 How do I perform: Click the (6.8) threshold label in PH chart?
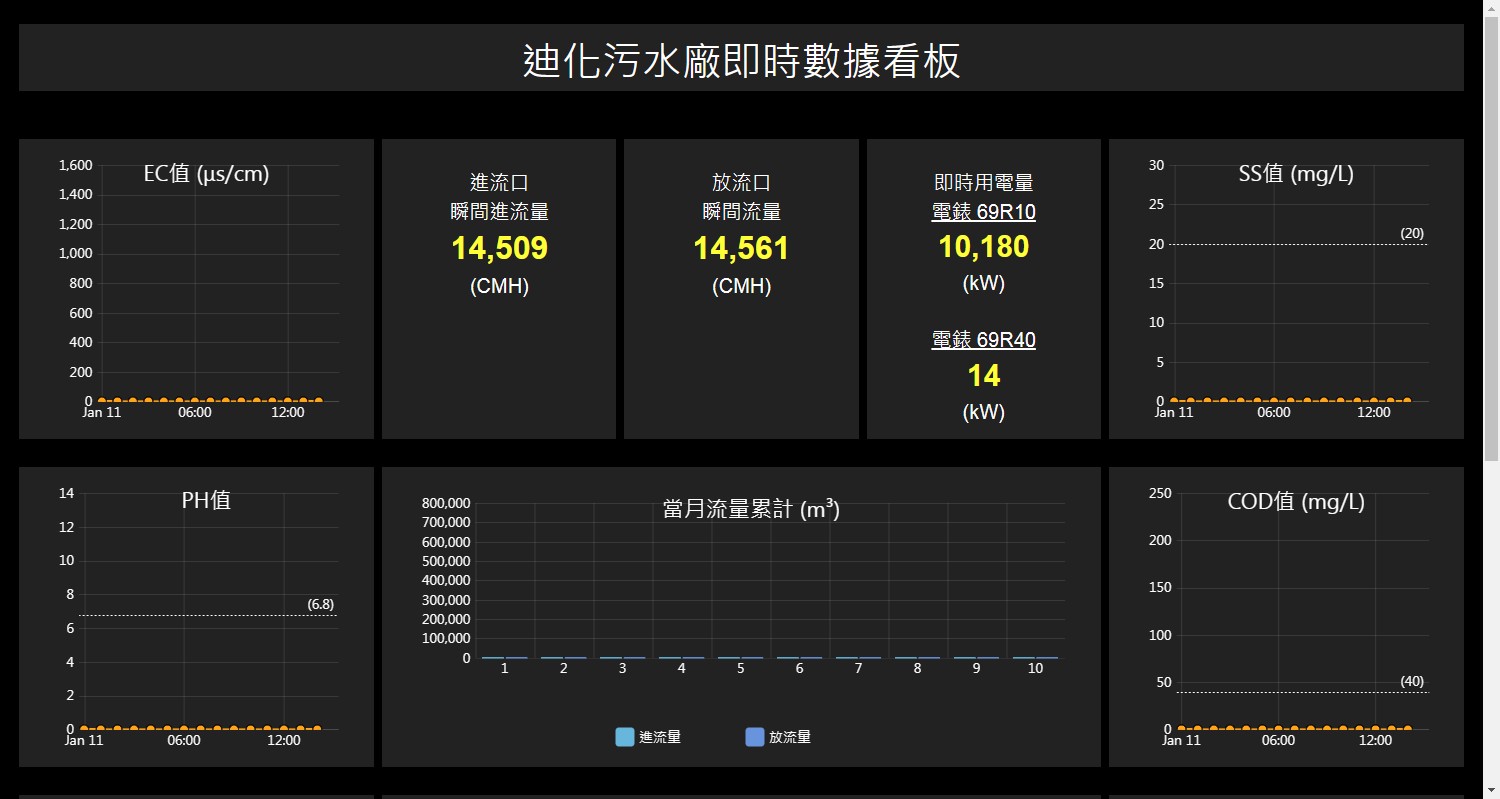click(x=321, y=604)
